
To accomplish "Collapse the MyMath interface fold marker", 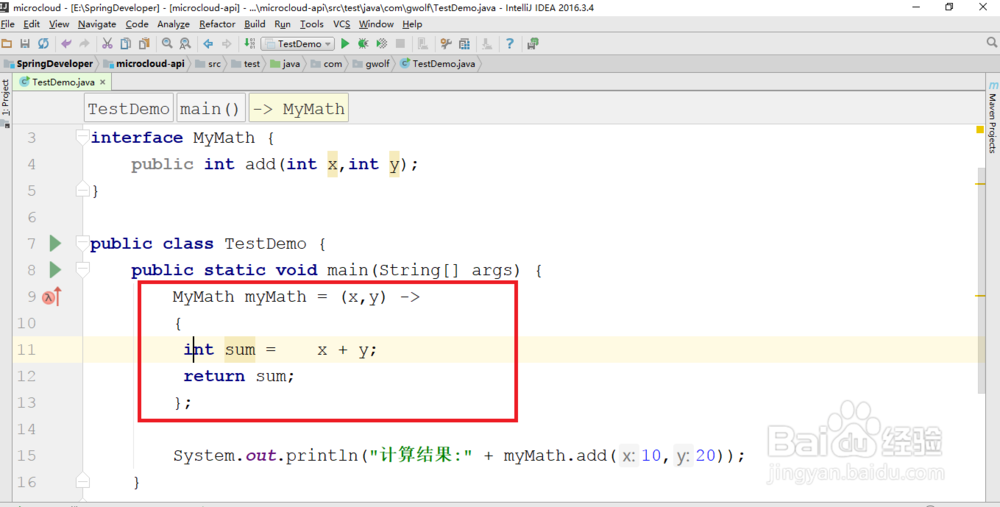I will click(x=82, y=136).
